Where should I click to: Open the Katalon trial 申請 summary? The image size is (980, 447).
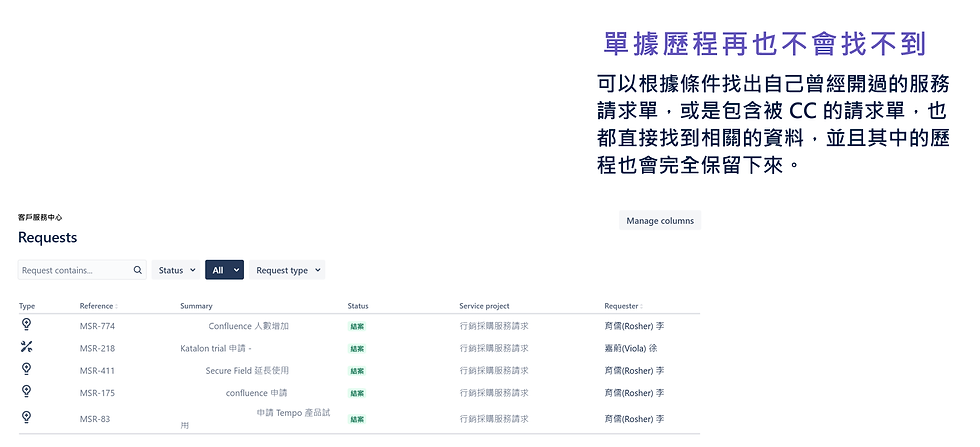coord(216,348)
